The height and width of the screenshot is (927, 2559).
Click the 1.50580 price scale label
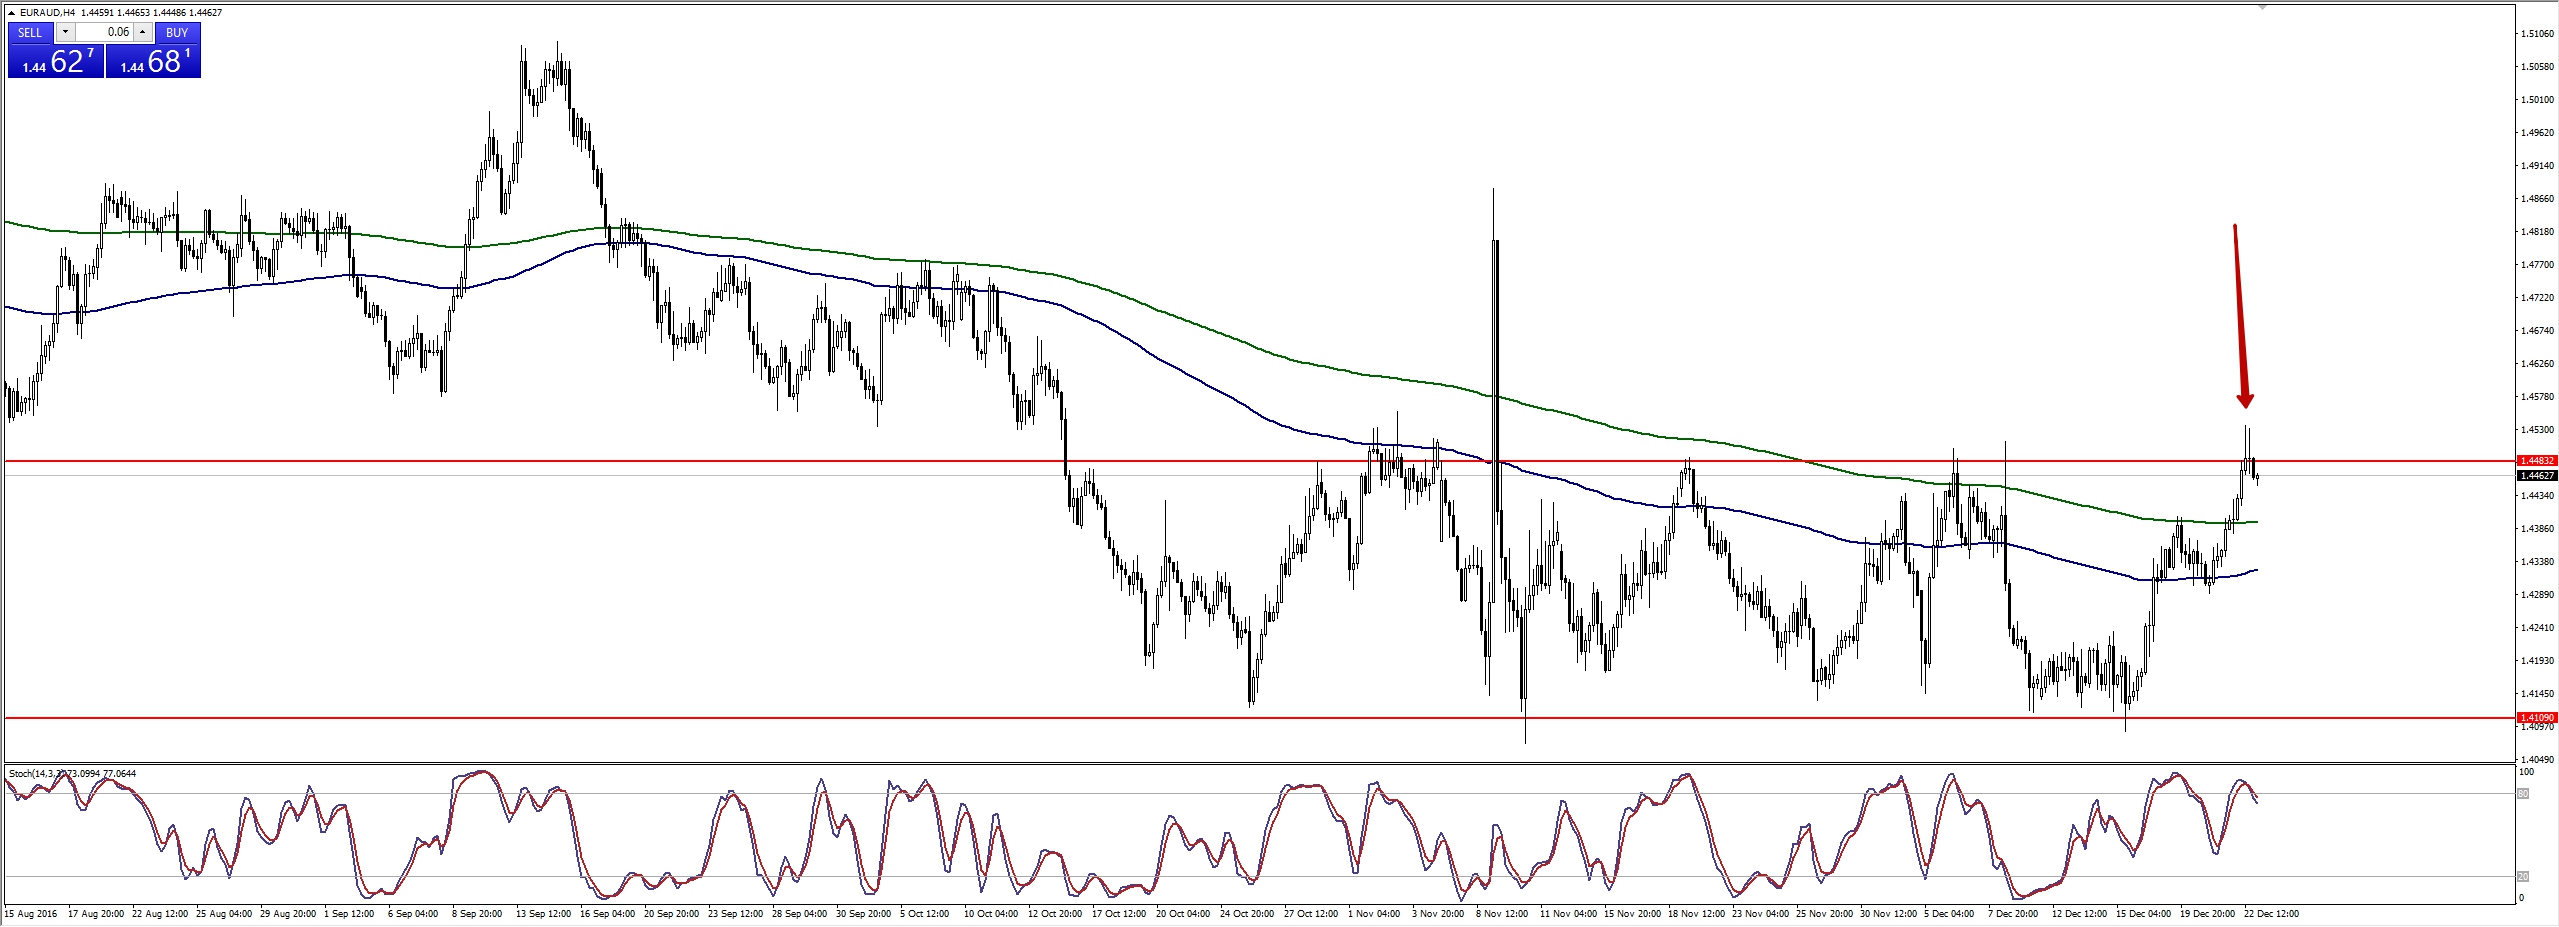click(x=2538, y=67)
